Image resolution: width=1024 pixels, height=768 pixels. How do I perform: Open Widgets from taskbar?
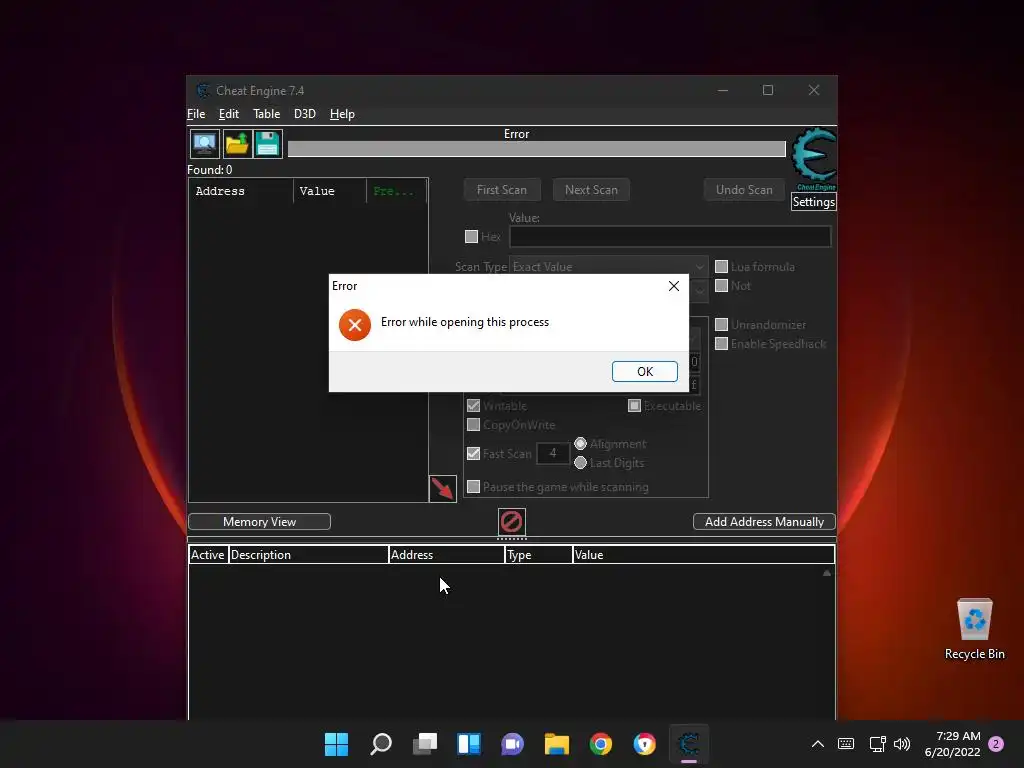[x=469, y=744]
